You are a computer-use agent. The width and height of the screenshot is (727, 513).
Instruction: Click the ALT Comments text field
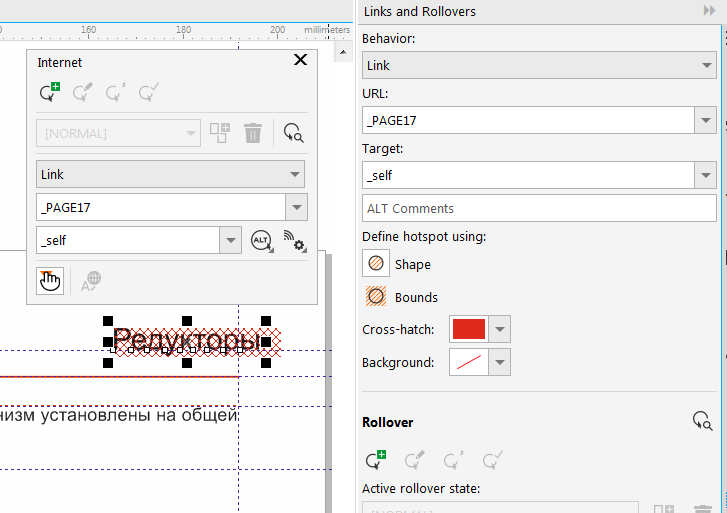(x=539, y=208)
